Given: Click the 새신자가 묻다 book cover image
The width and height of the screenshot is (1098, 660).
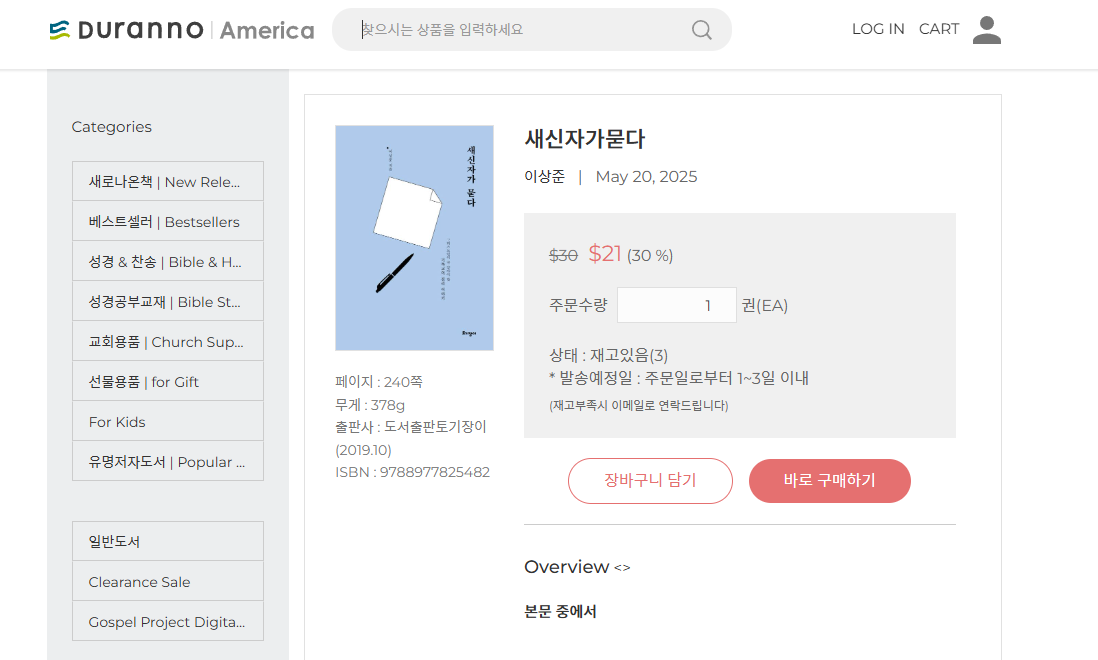Looking at the screenshot, I should 415,238.
